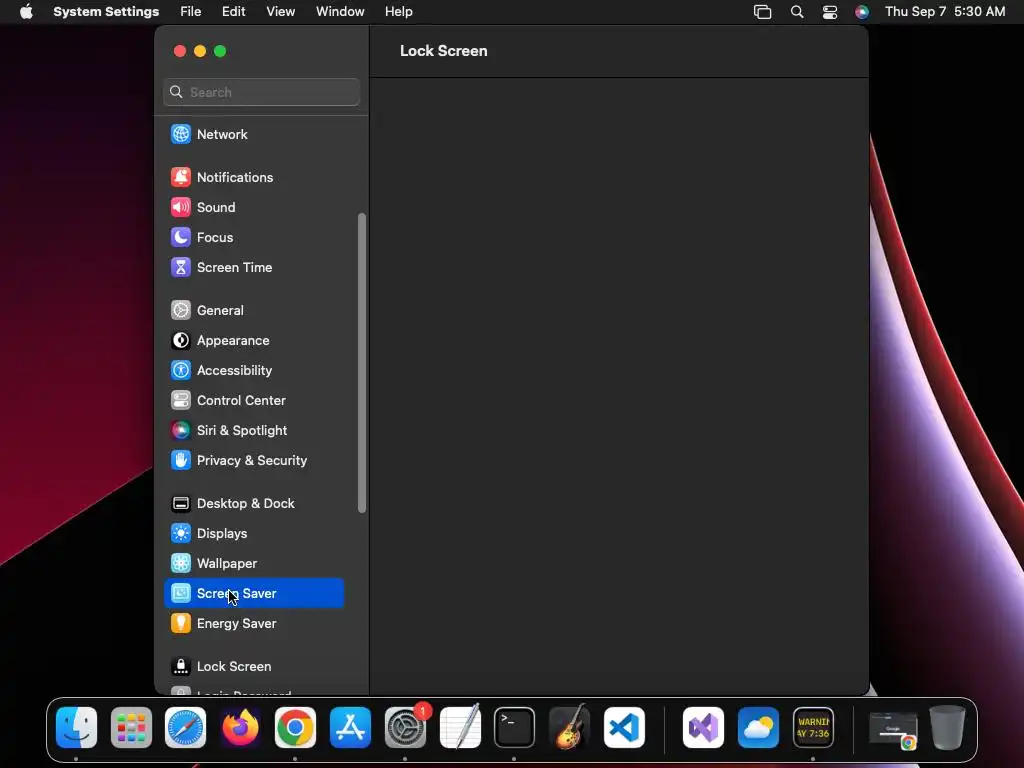Select Displays in the sidebar
1024x768 pixels.
coord(254,534)
